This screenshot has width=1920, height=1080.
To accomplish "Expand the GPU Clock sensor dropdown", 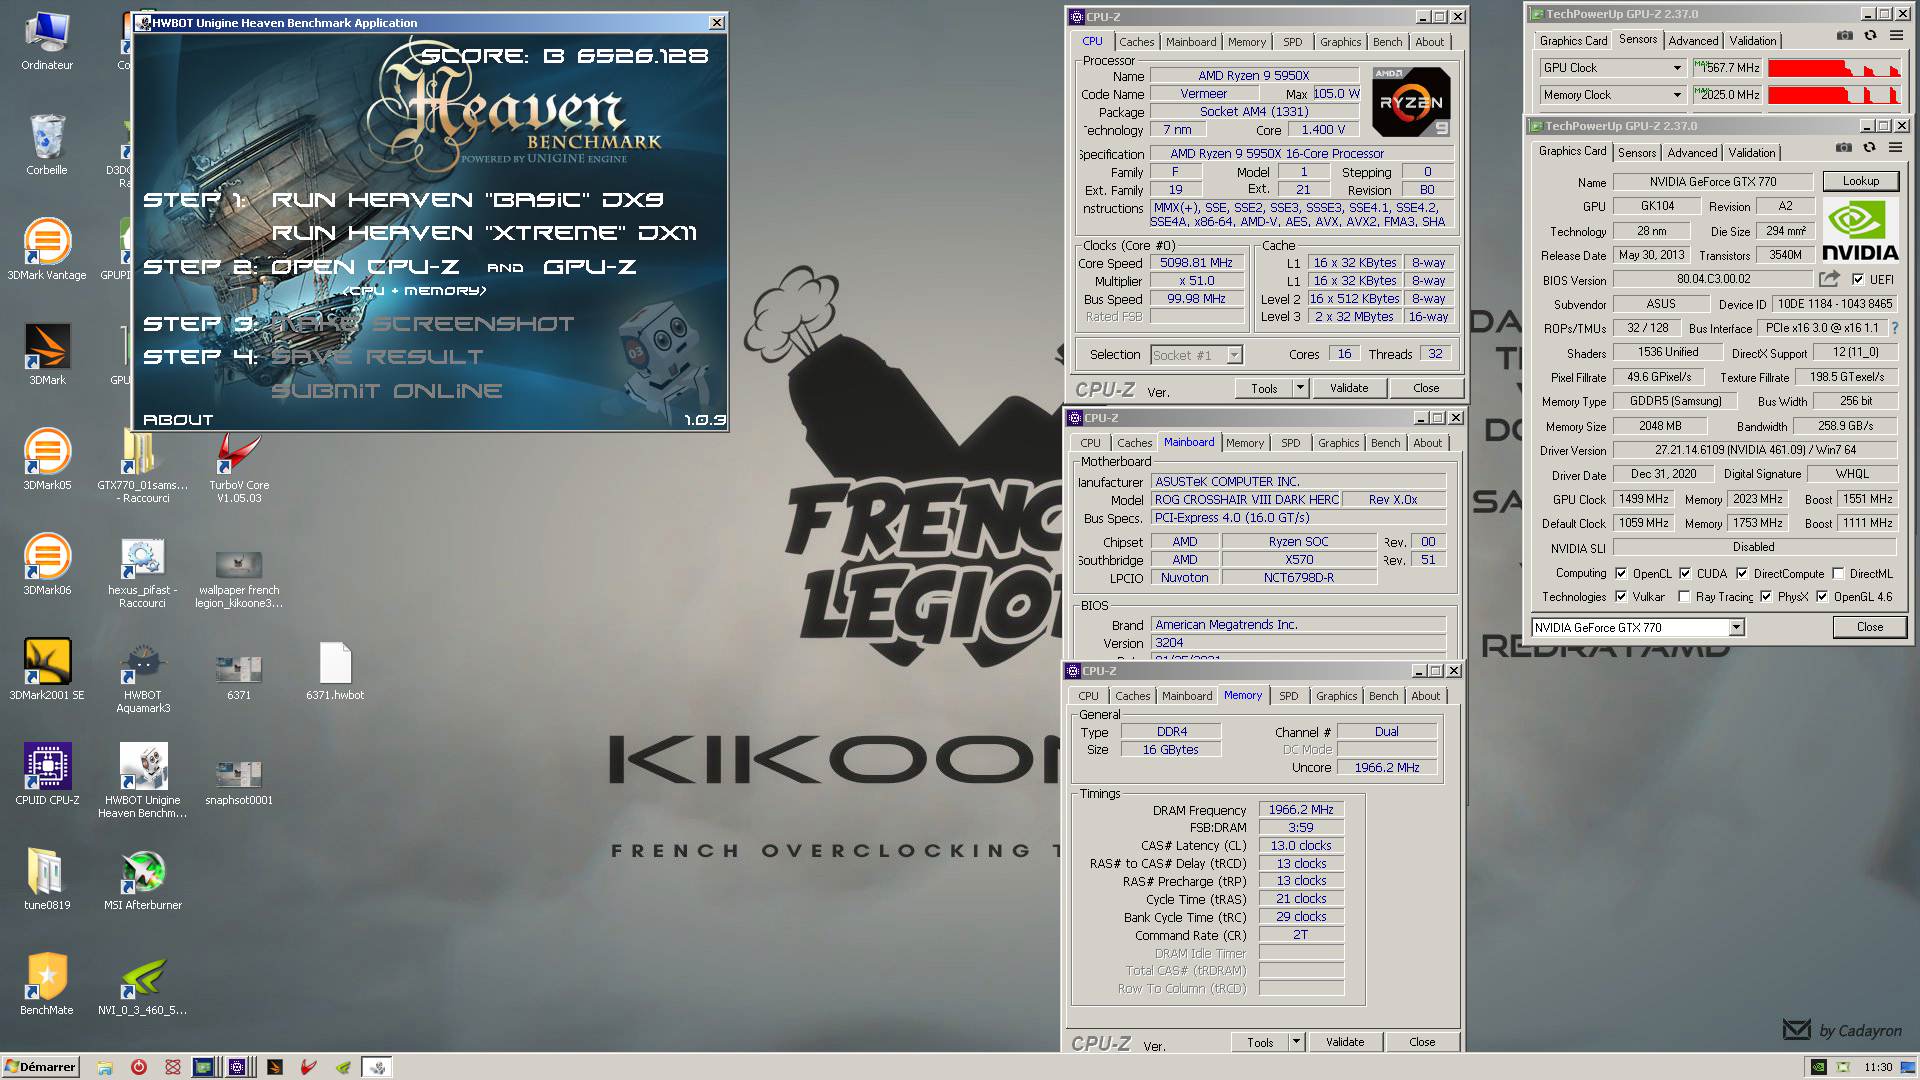I will coord(1677,68).
